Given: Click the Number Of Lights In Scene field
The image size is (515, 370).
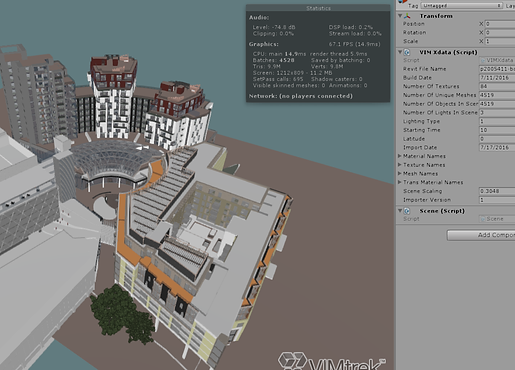Looking at the screenshot, I should (497, 113).
